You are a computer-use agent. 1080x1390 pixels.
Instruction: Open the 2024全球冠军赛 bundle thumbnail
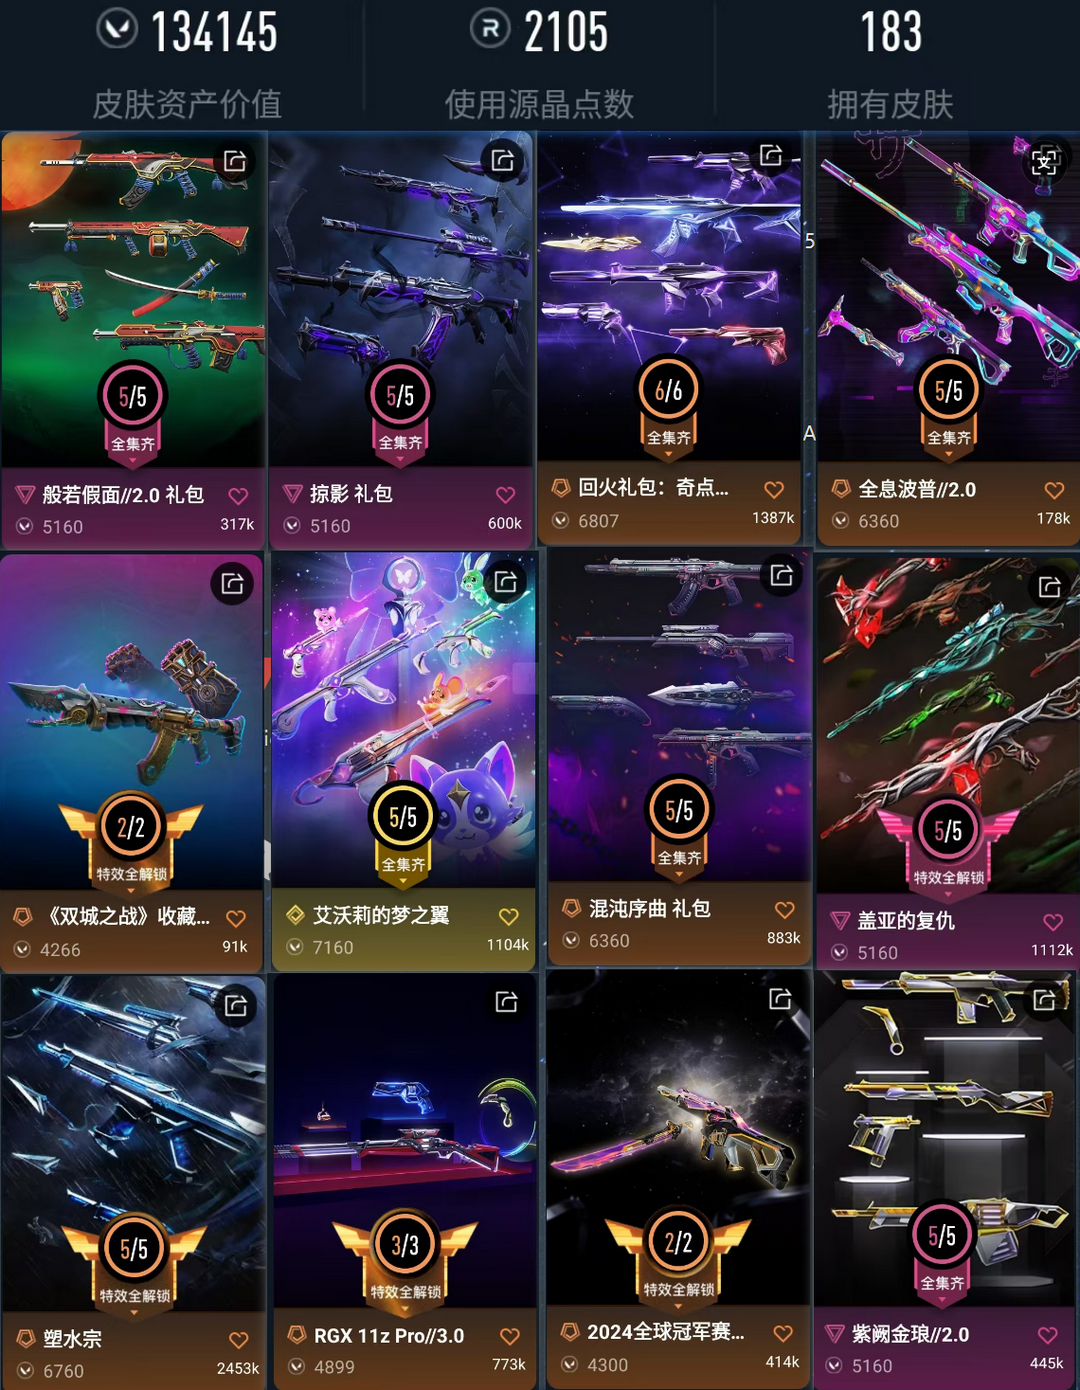[x=678, y=1137]
